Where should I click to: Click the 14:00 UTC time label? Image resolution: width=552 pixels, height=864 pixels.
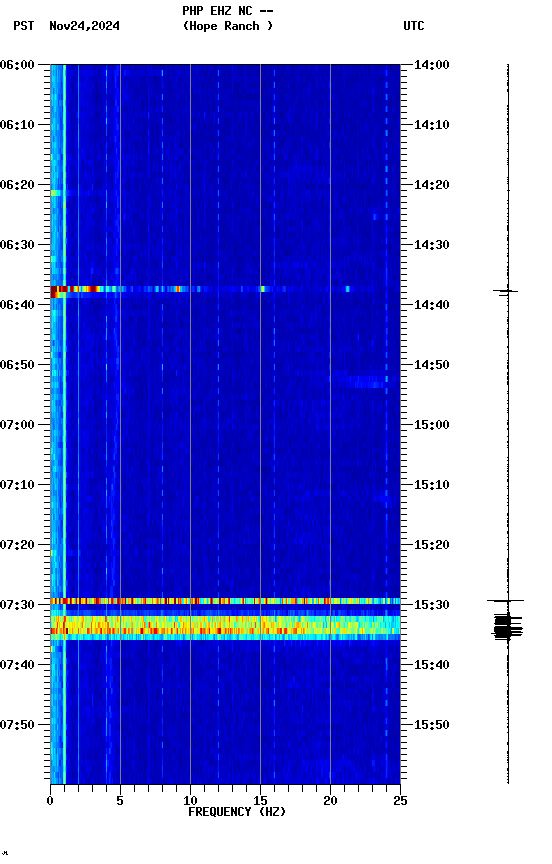coord(432,65)
